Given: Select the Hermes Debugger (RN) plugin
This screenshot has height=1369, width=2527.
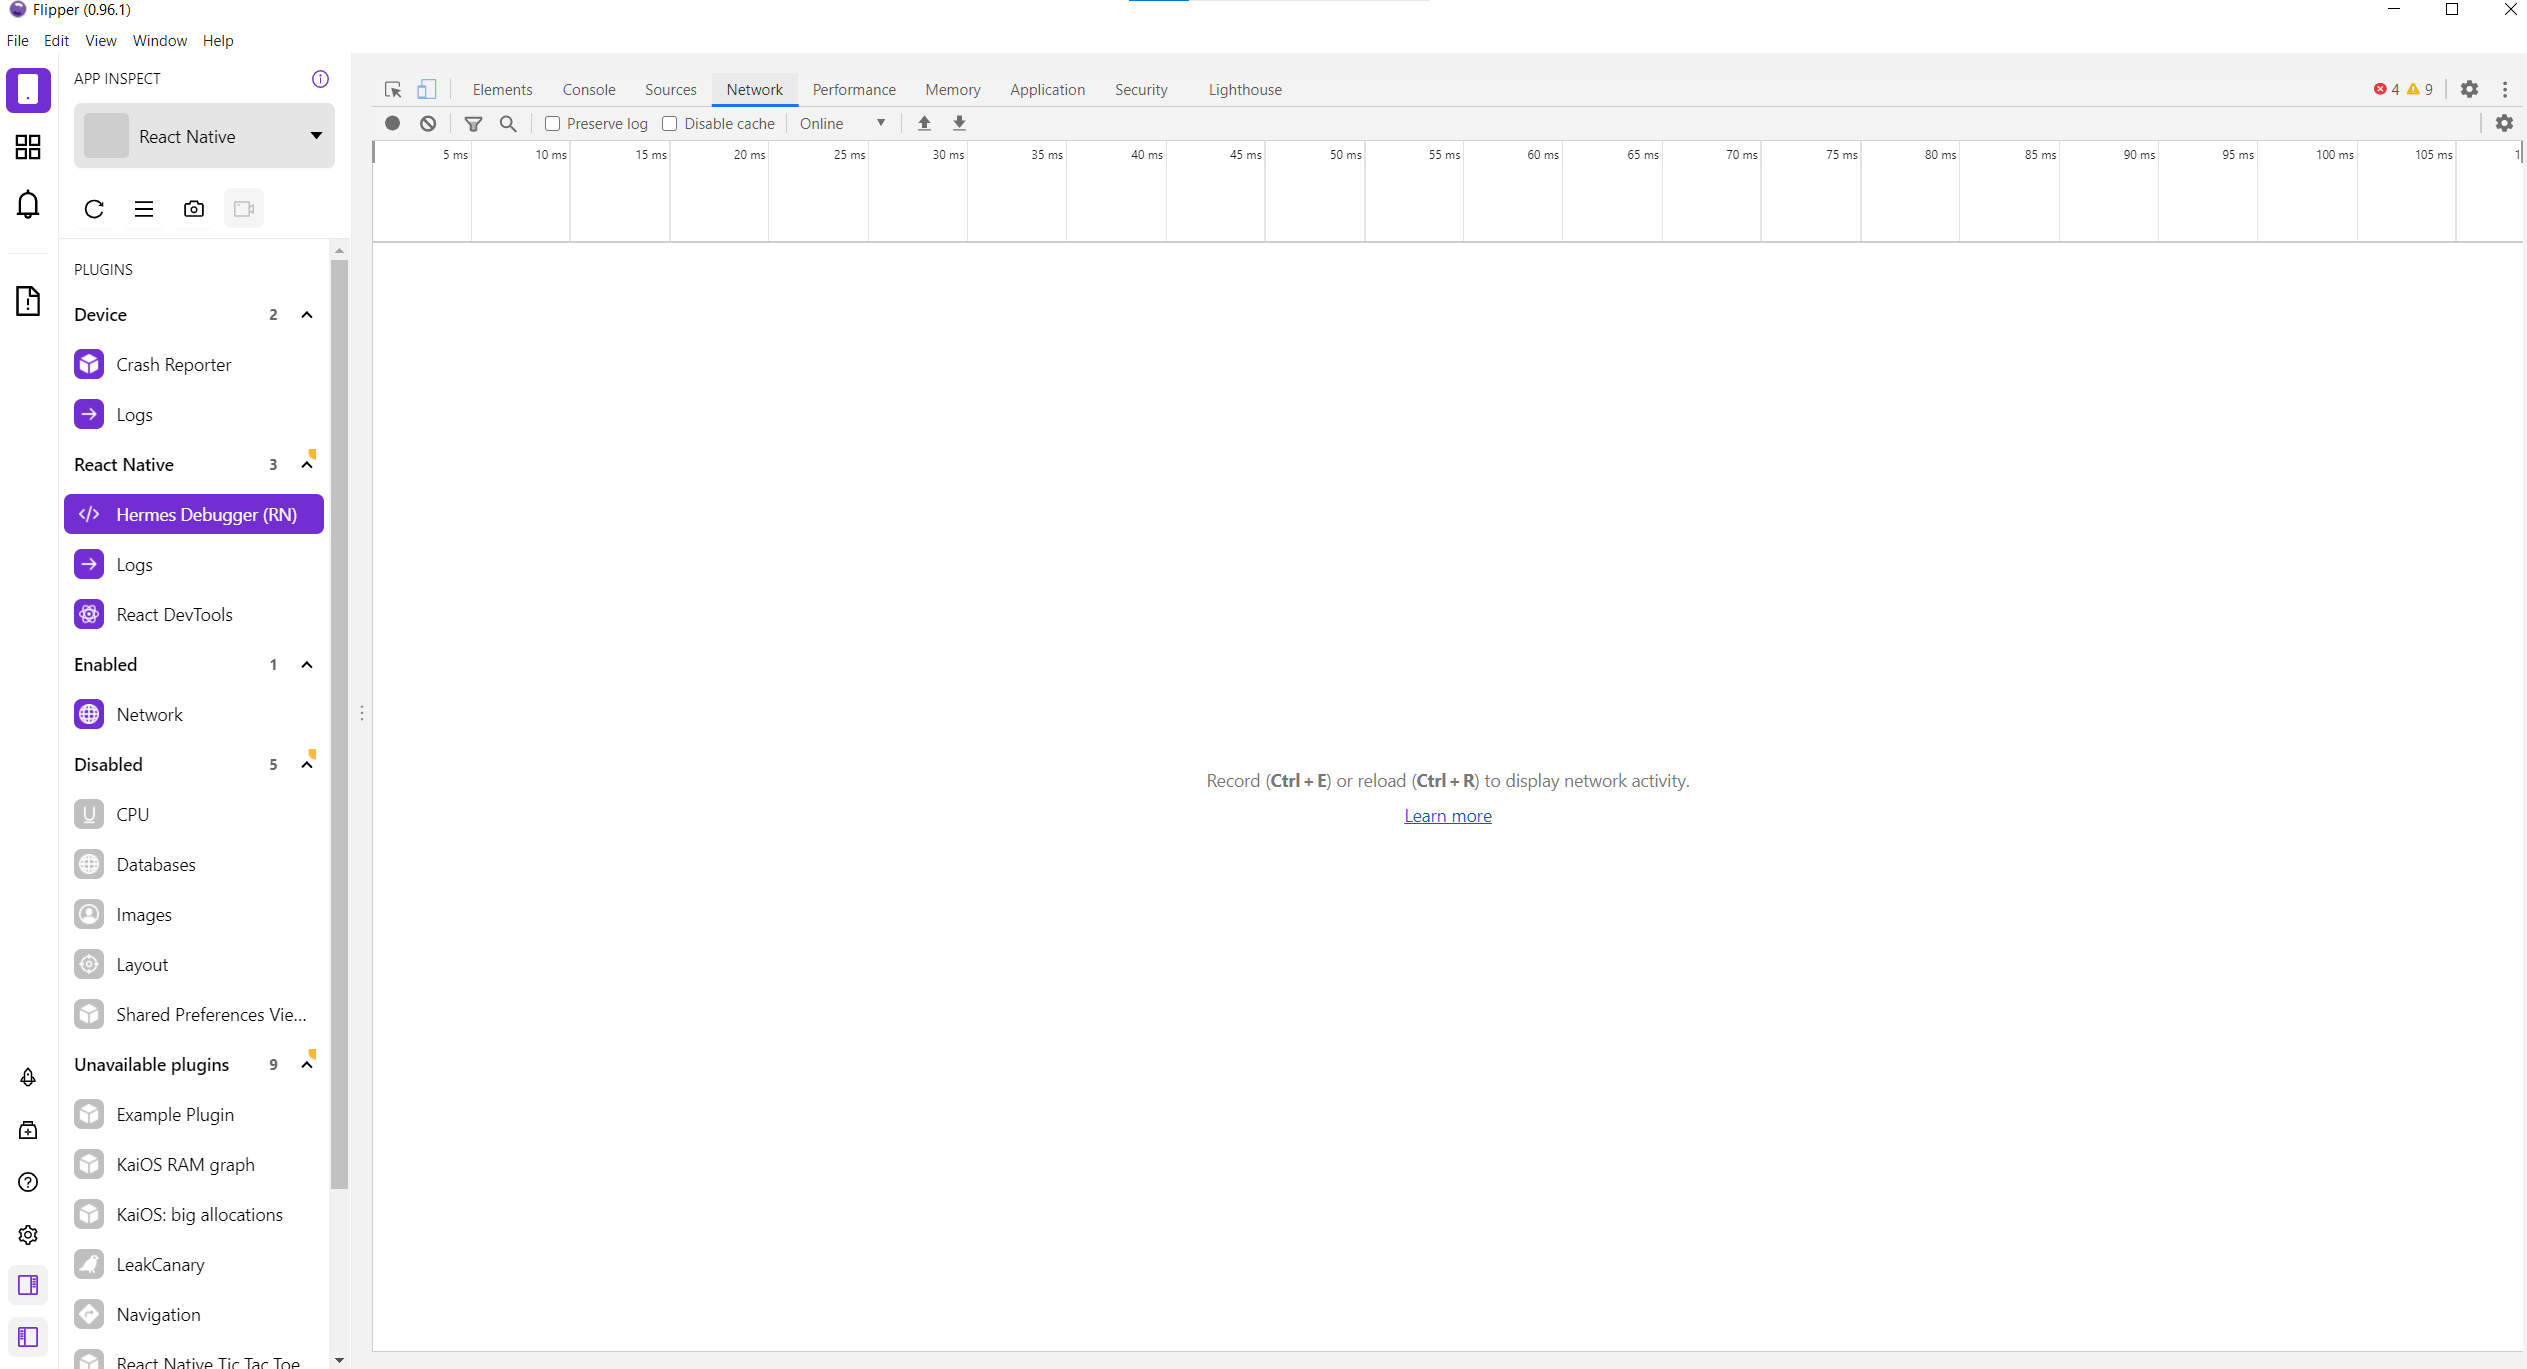Looking at the screenshot, I should [x=193, y=514].
